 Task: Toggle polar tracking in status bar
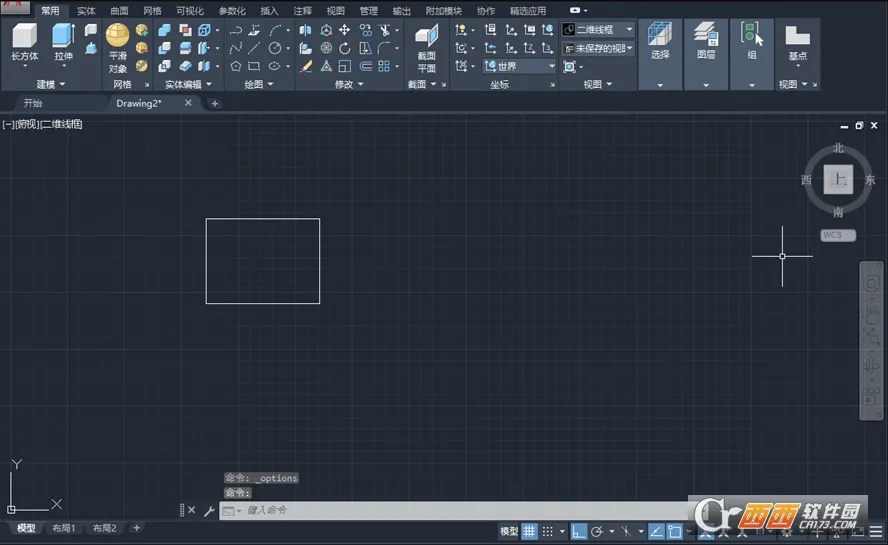597,531
